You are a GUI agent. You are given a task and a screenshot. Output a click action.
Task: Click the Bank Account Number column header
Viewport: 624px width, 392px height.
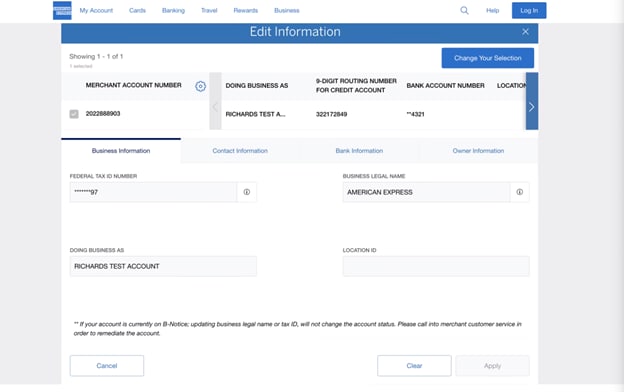(445, 86)
